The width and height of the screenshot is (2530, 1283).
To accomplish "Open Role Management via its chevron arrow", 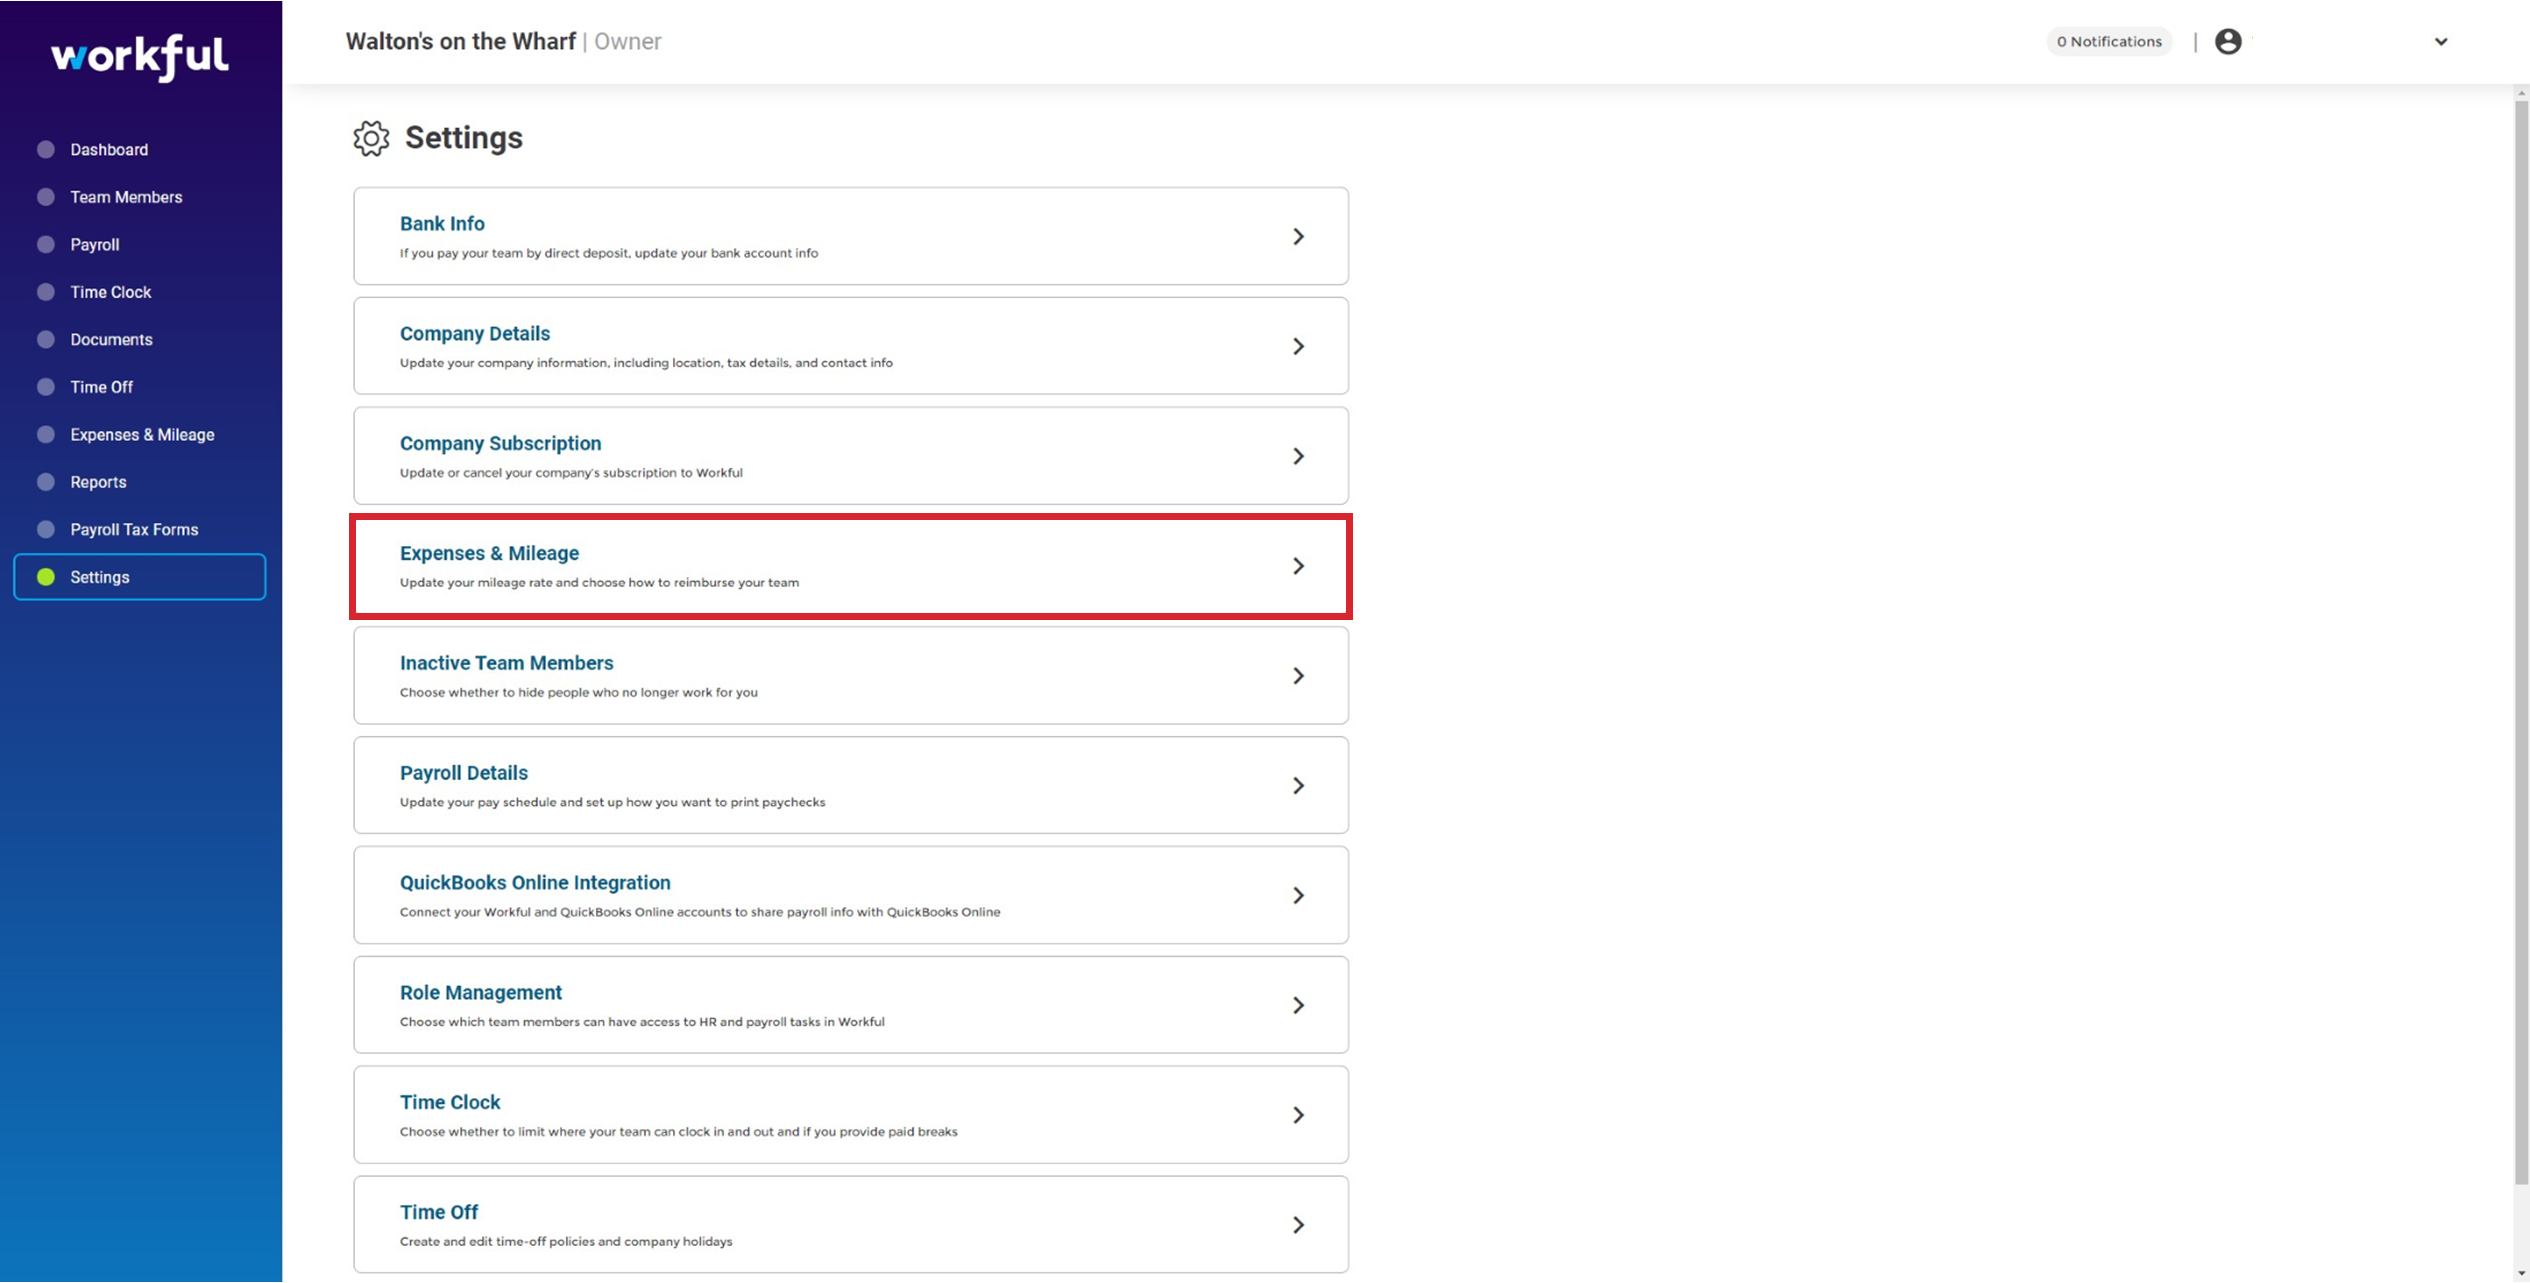I will coord(1298,1005).
